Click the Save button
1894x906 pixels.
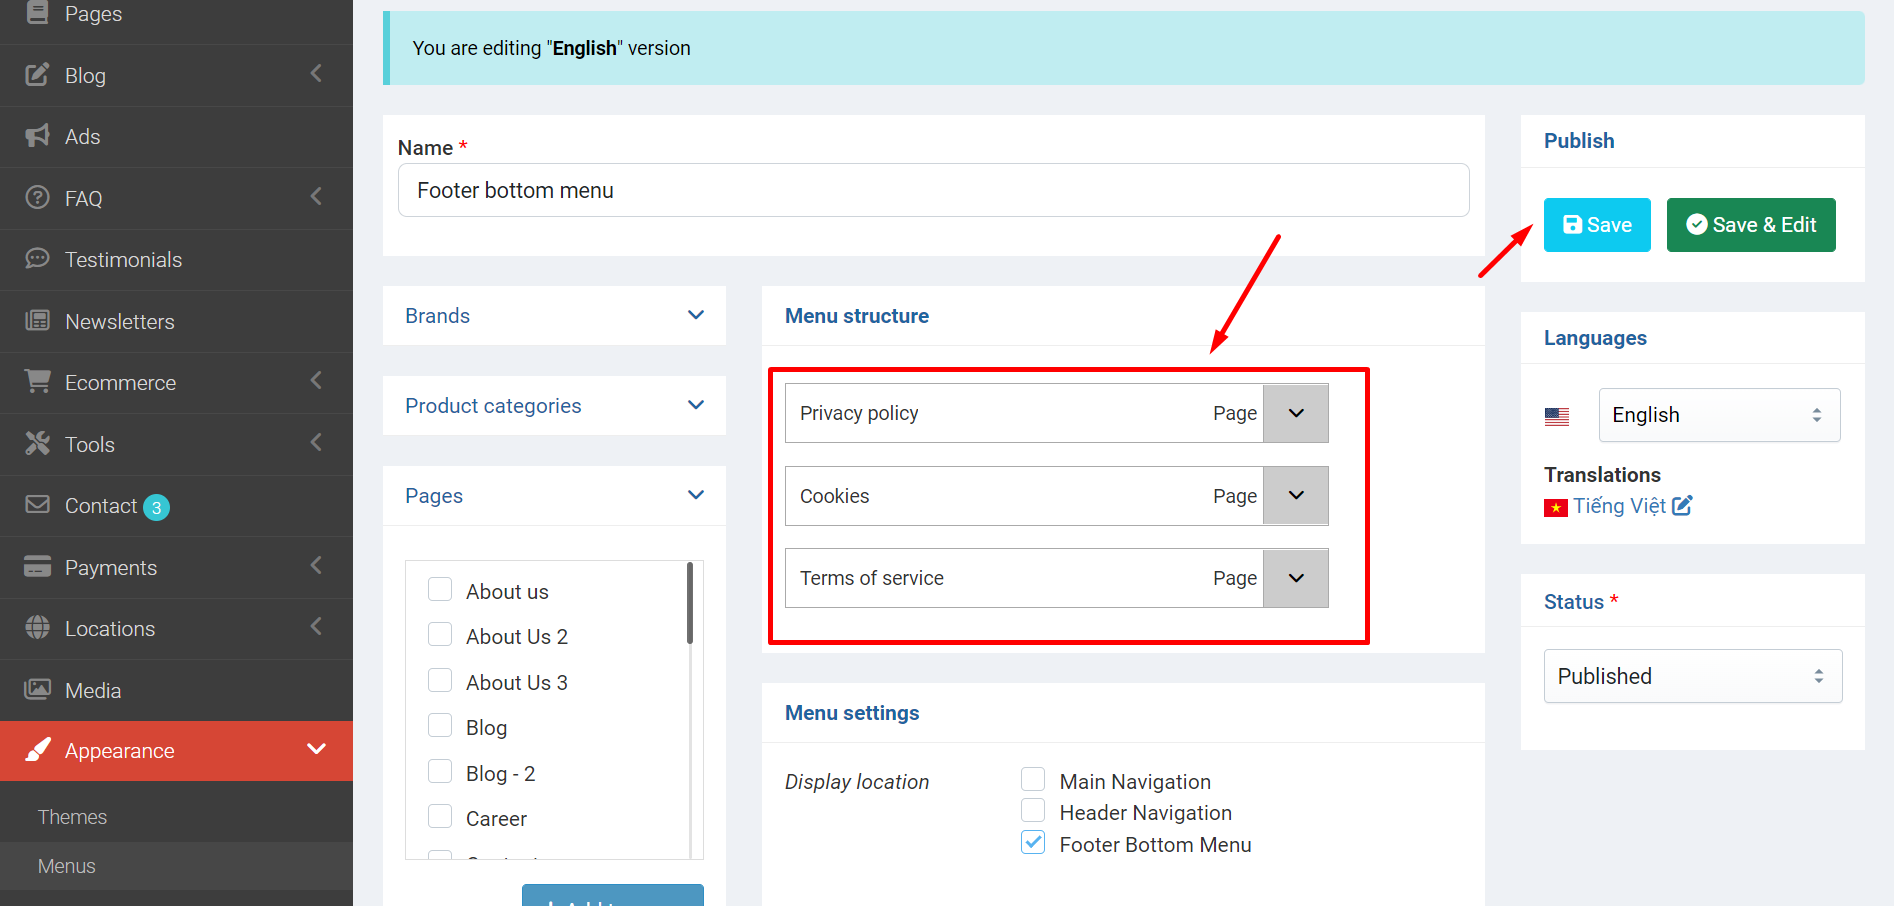click(1597, 225)
